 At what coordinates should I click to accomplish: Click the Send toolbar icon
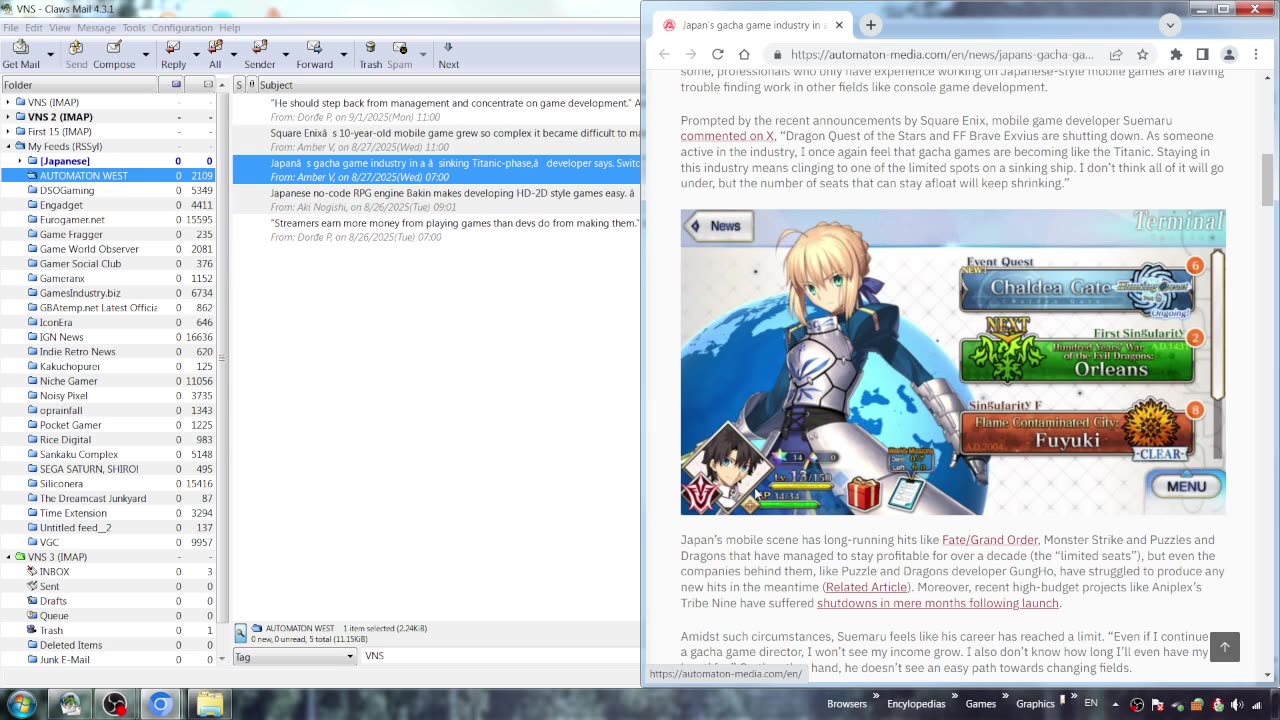point(76,54)
